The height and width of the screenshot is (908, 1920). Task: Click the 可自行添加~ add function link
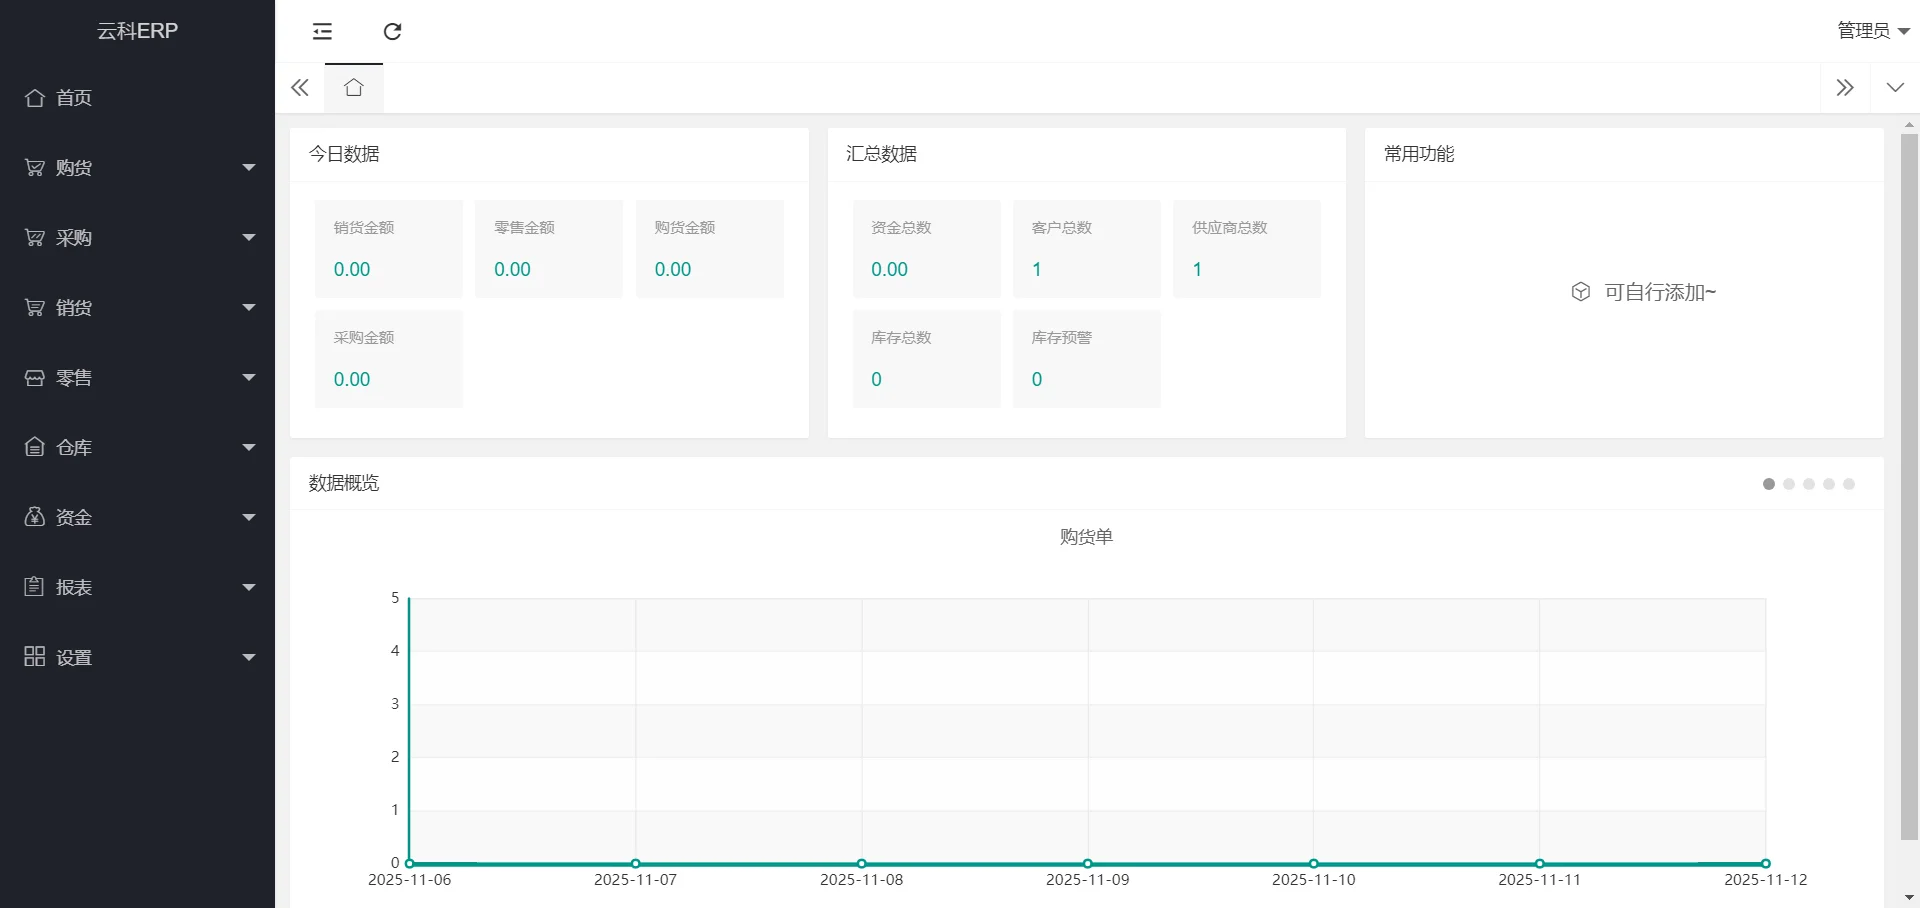tap(1658, 292)
